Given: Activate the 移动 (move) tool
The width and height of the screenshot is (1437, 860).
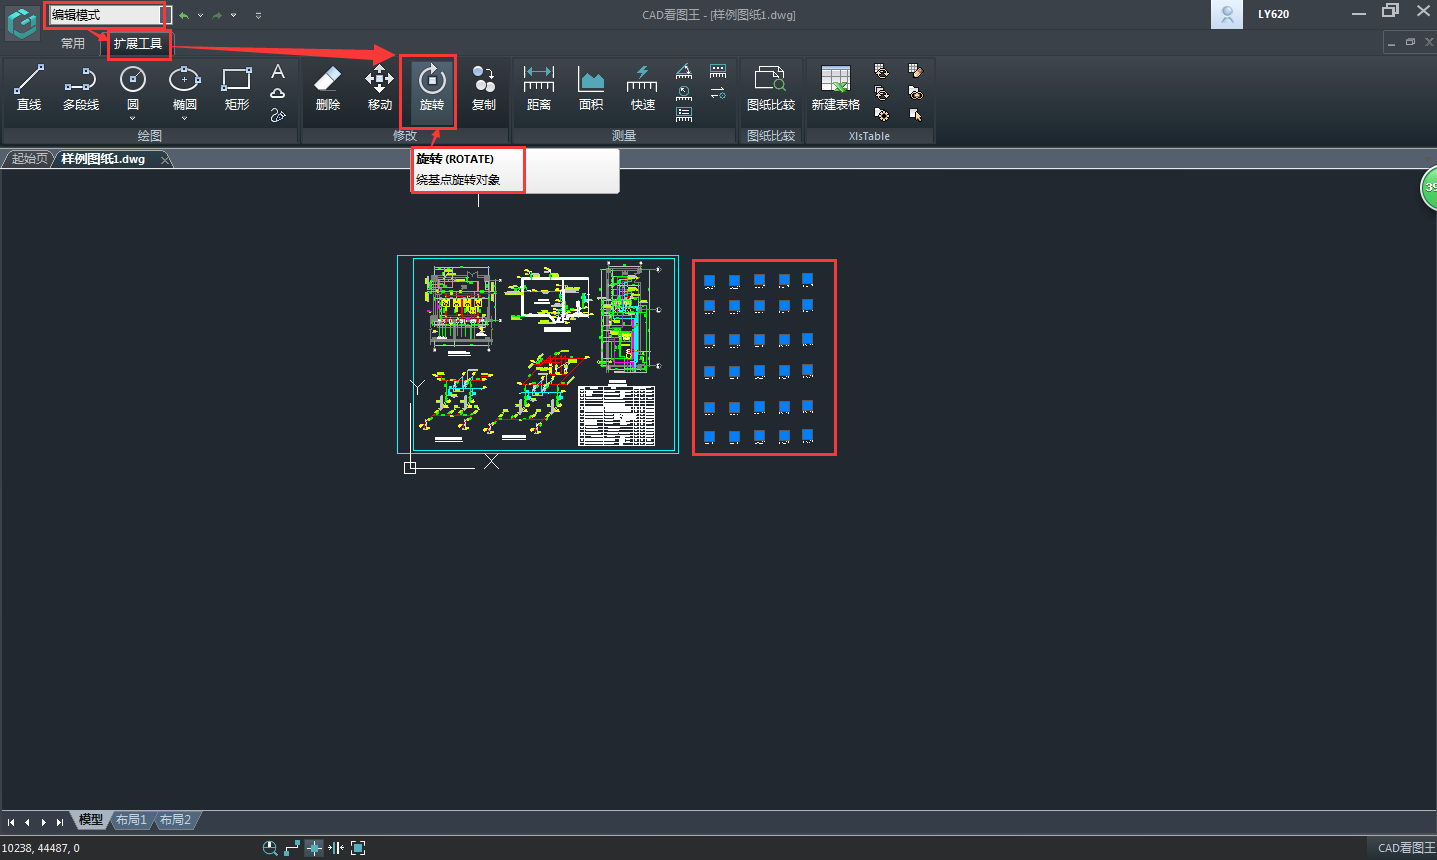Looking at the screenshot, I should coord(379,88).
